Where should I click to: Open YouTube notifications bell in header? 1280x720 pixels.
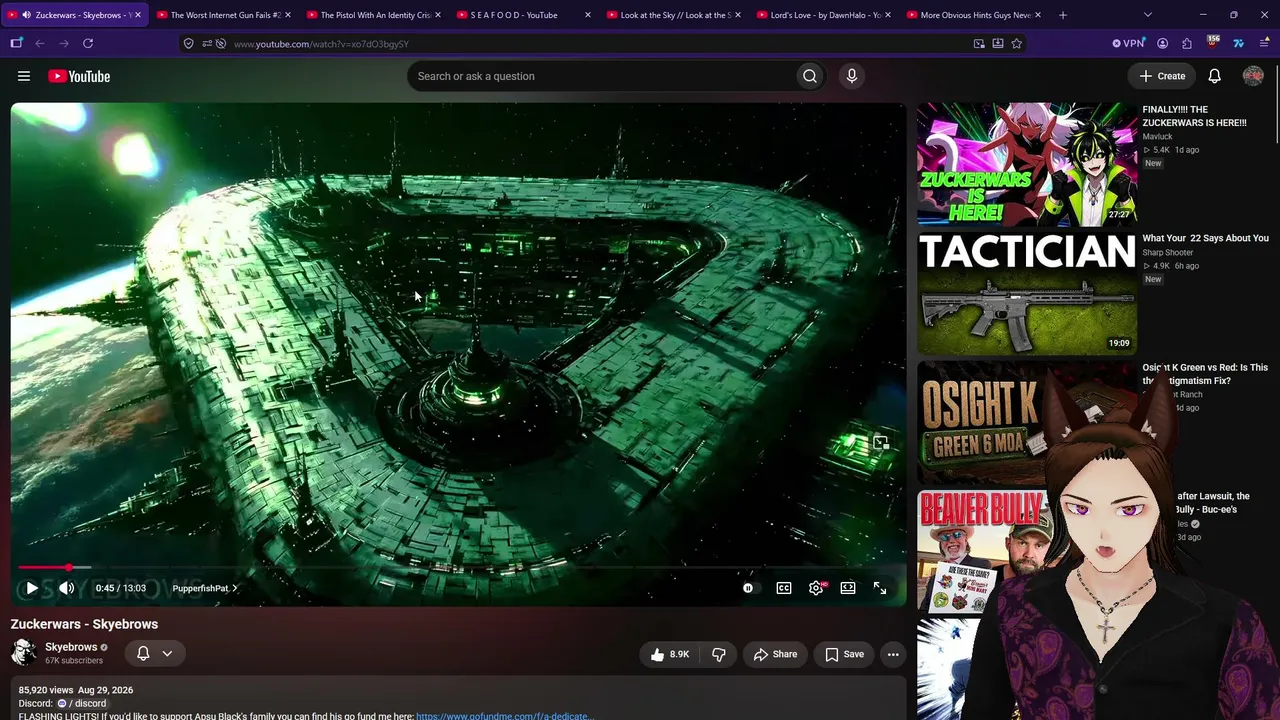(x=1214, y=76)
